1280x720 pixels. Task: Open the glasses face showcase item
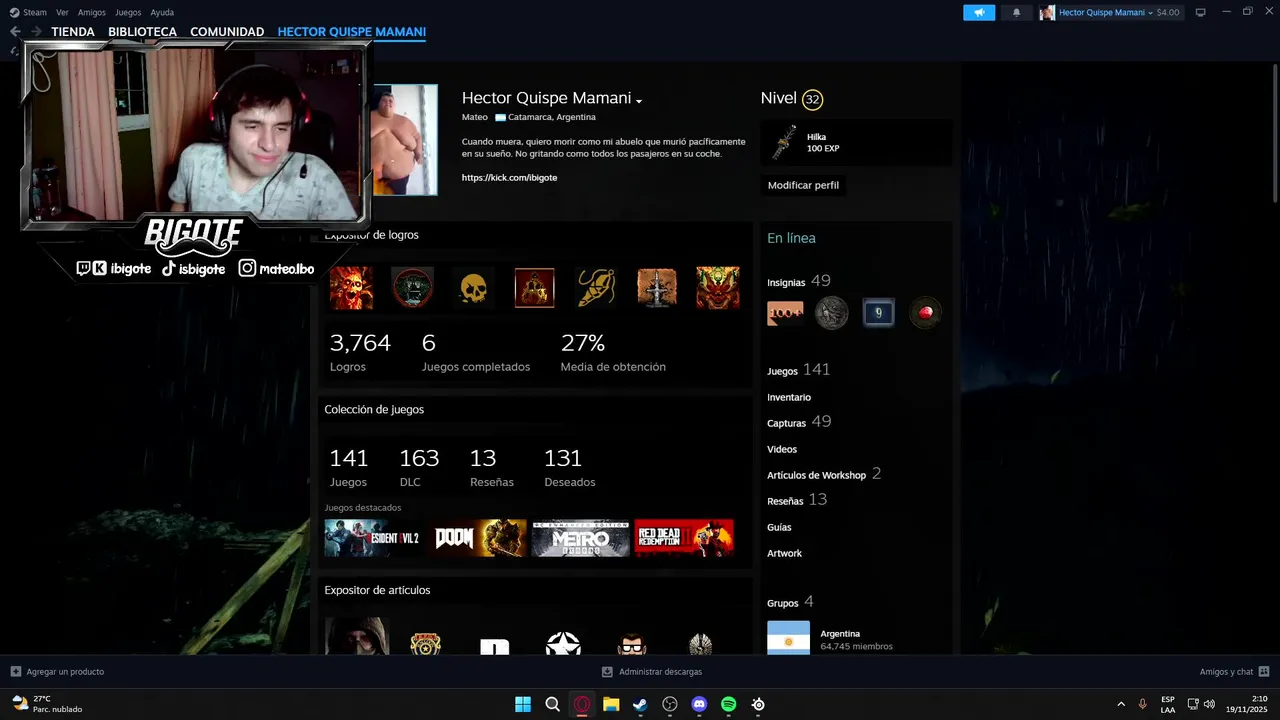632,643
